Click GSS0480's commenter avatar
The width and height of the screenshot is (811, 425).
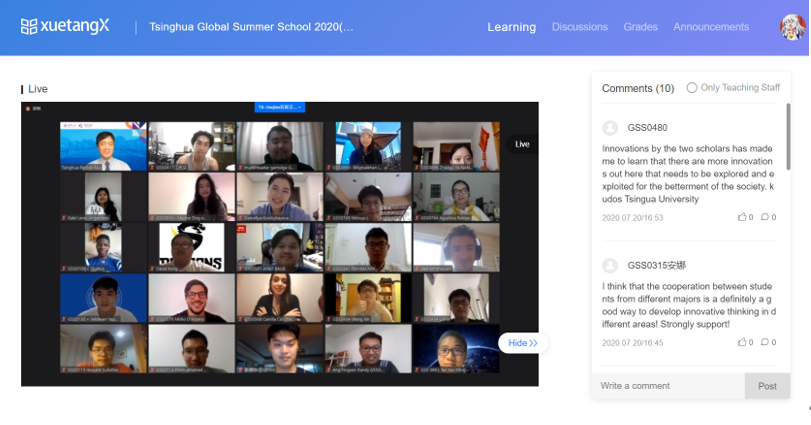click(610, 128)
